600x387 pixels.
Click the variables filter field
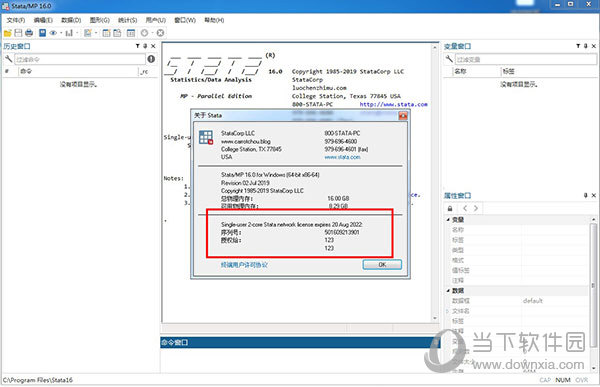click(x=526, y=59)
